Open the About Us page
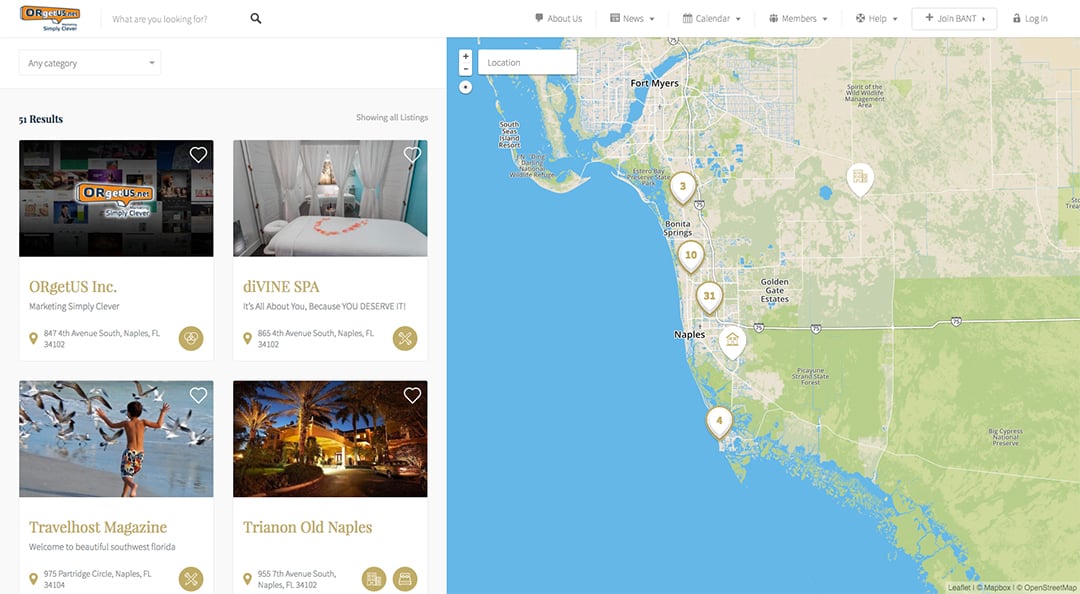Viewport: 1080px width, 594px height. [559, 19]
